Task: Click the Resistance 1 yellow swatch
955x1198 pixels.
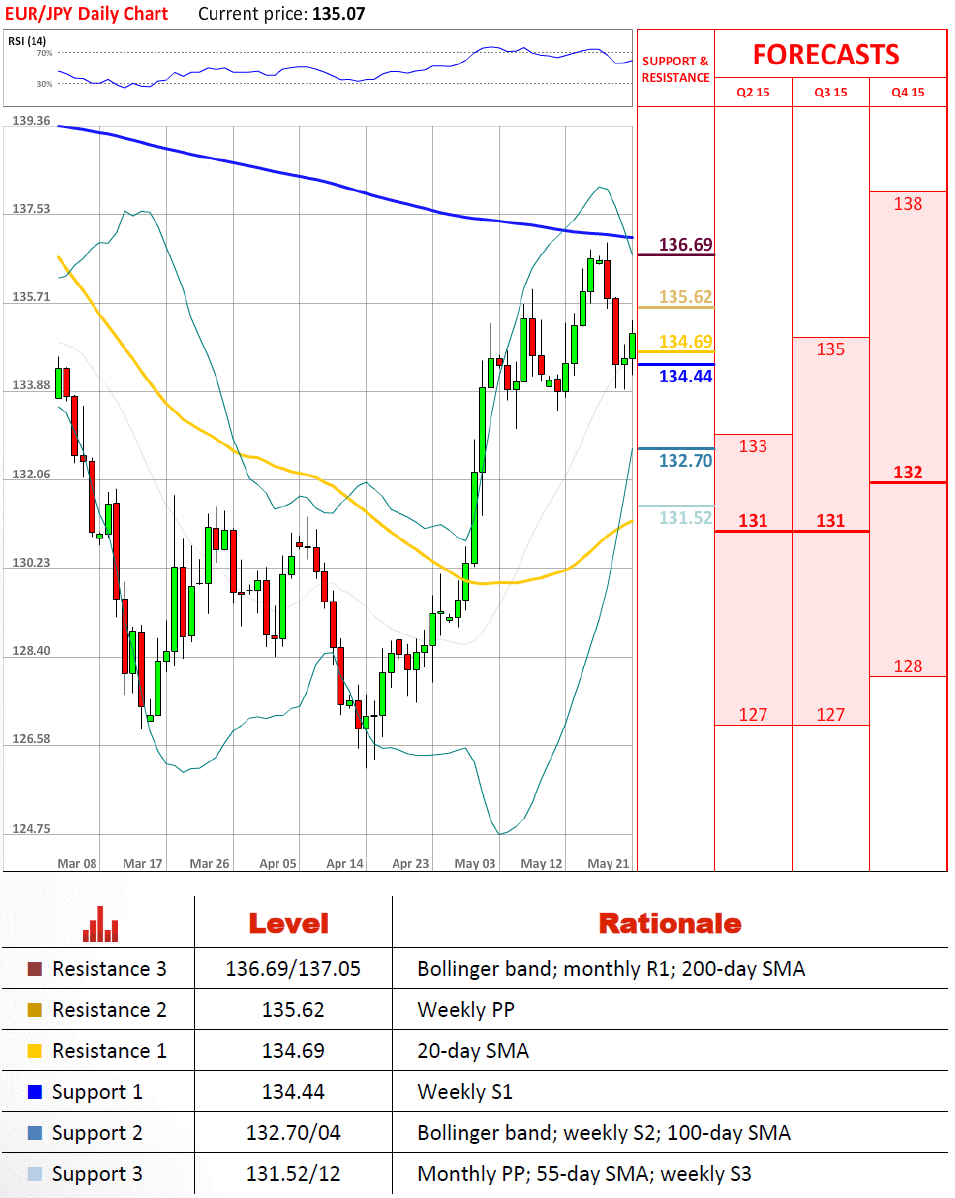Action: (x=34, y=1051)
